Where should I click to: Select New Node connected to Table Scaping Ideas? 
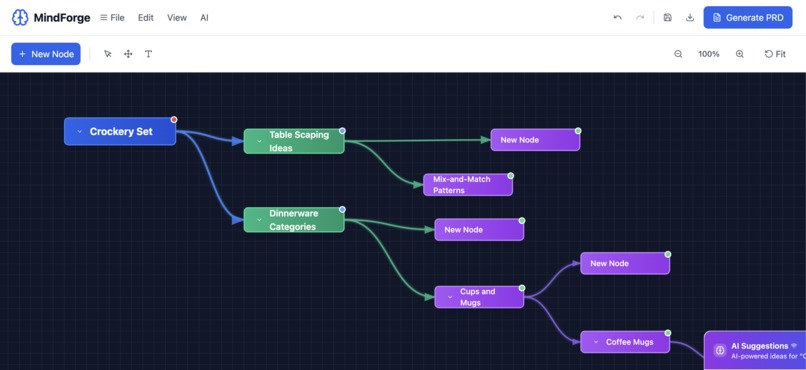(x=535, y=140)
